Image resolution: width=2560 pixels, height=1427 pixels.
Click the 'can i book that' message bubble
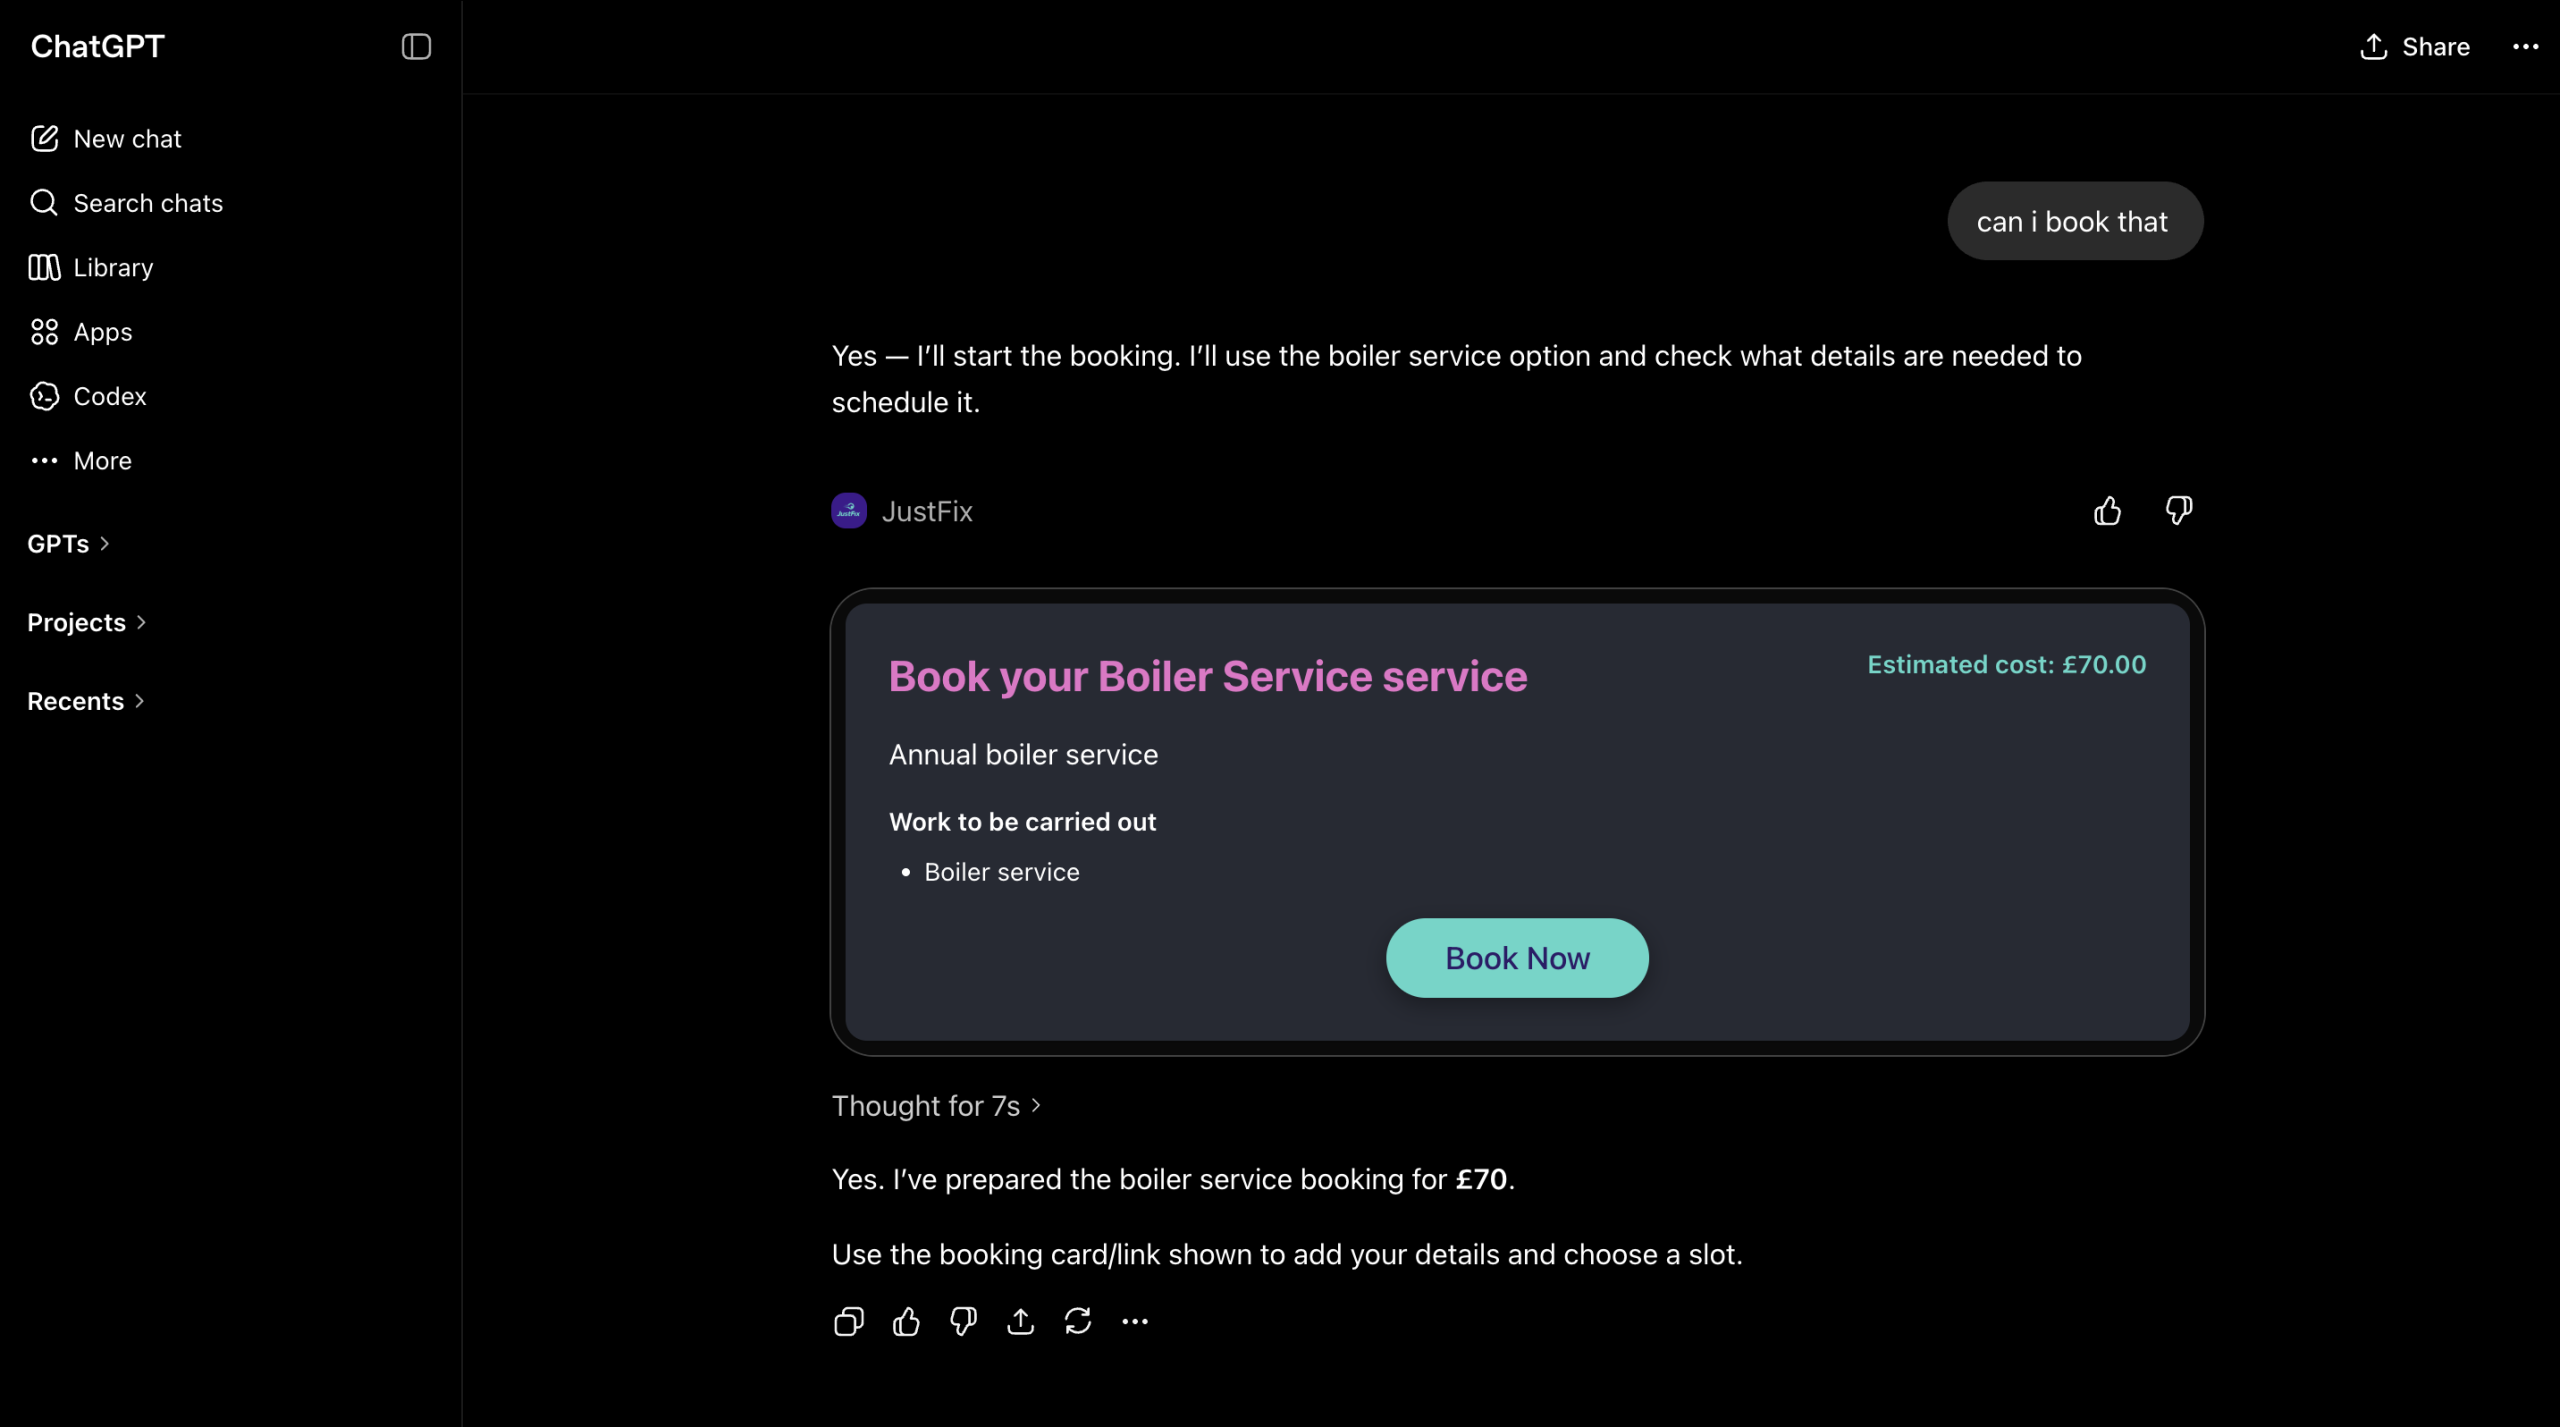2075,221
